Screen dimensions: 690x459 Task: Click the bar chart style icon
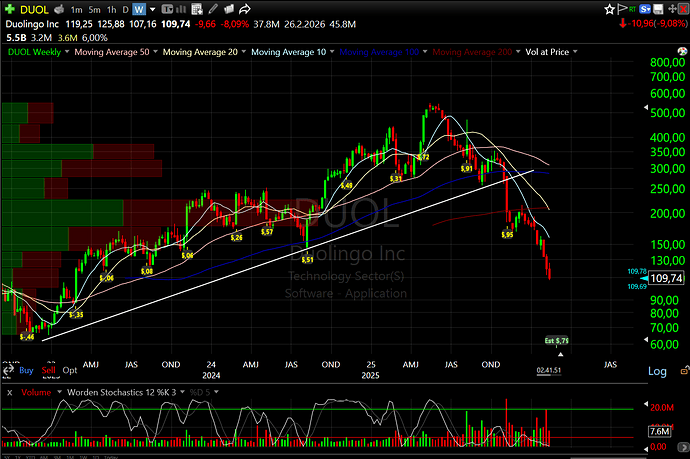click(181, 9)
